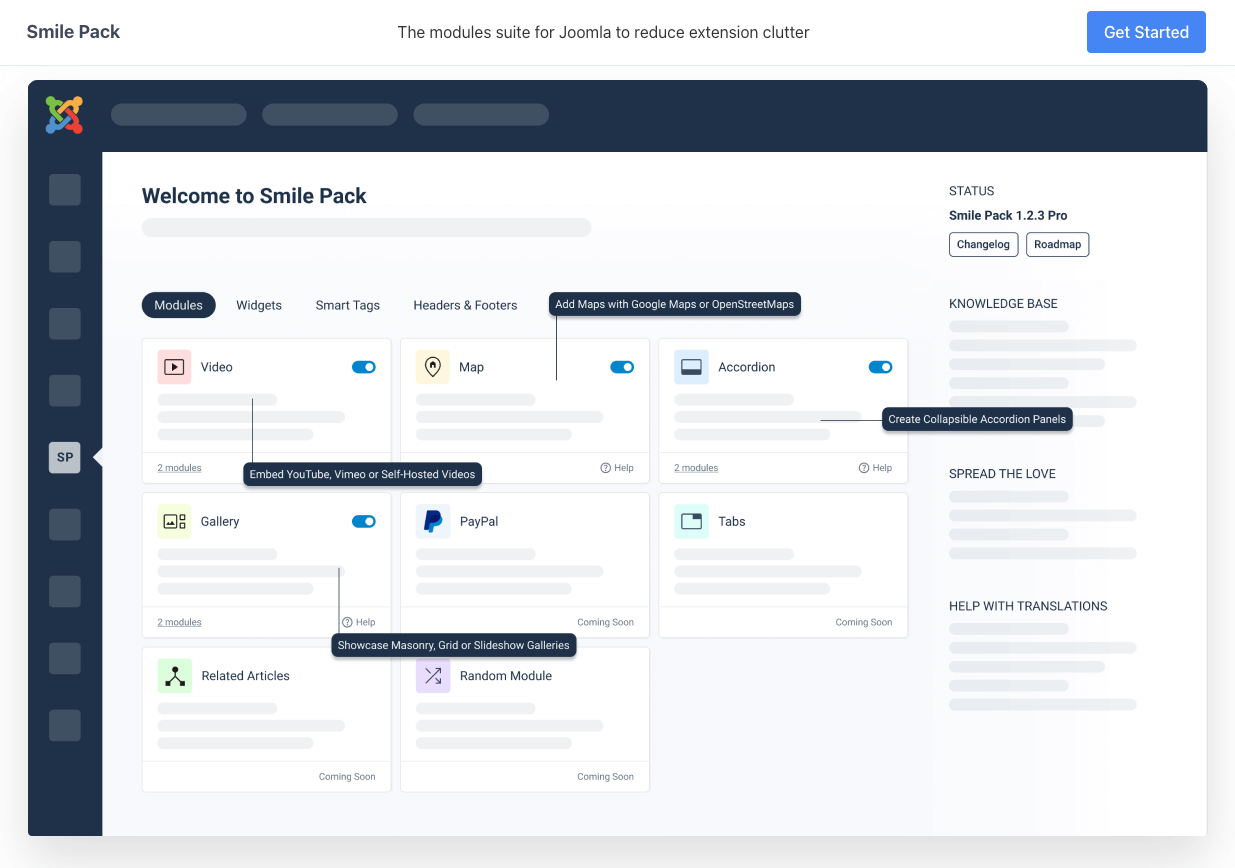Click the Get Started button

click(x=1146, y=32)
